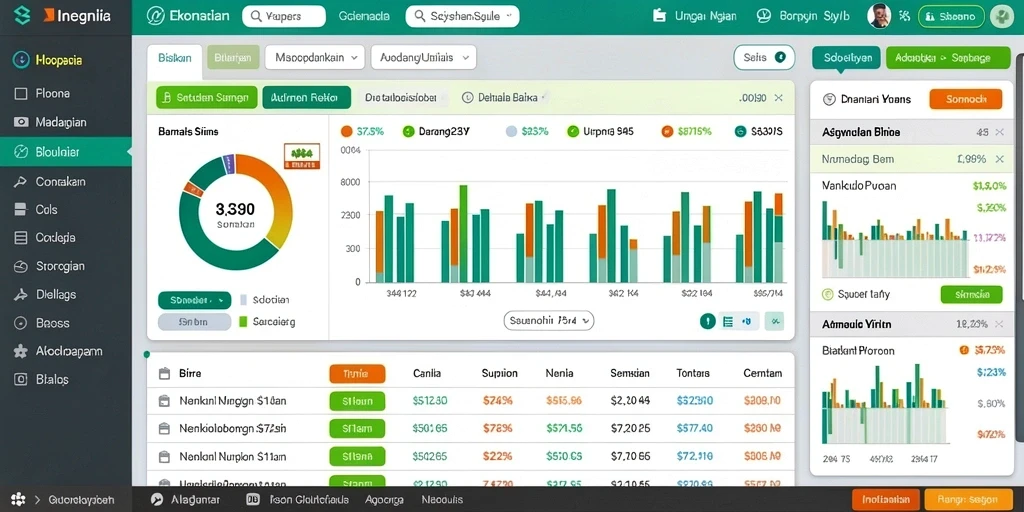Click the Borpyn Syib chat icon
The height and width of the screenshot is (512, 1024).
(x=763, y=16)
